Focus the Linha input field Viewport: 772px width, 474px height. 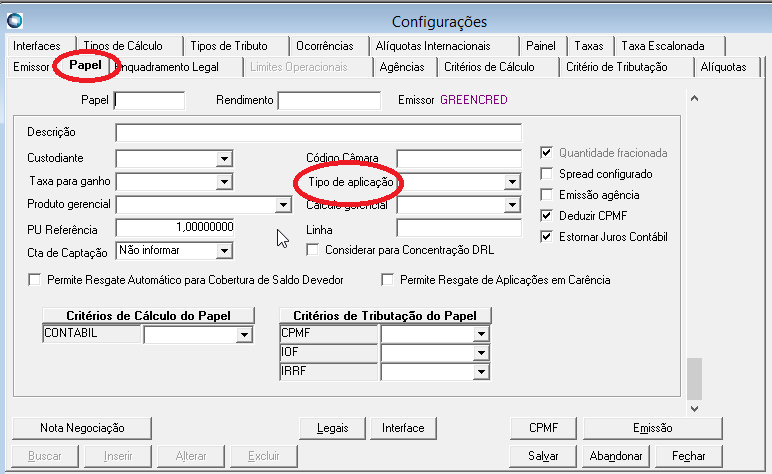[x=459, y=228]
